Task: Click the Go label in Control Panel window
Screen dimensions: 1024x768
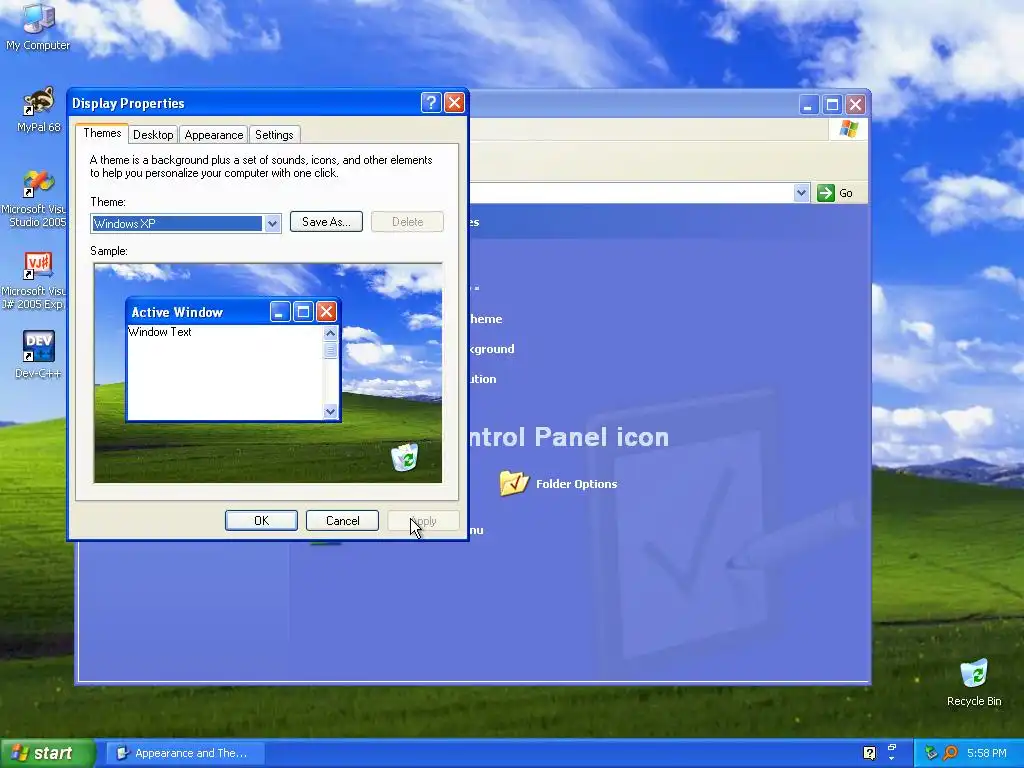Action: (846, 193)
